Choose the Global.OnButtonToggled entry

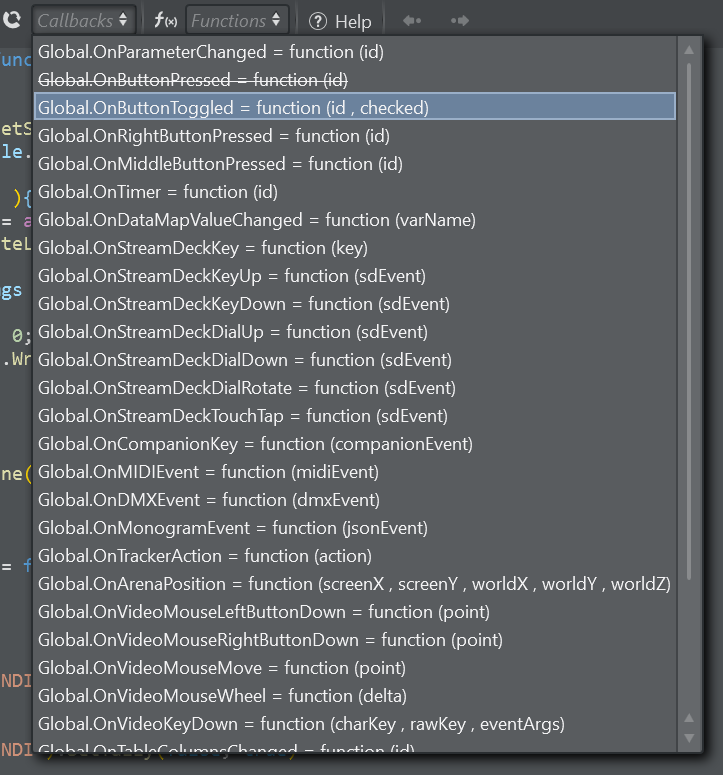233,107
